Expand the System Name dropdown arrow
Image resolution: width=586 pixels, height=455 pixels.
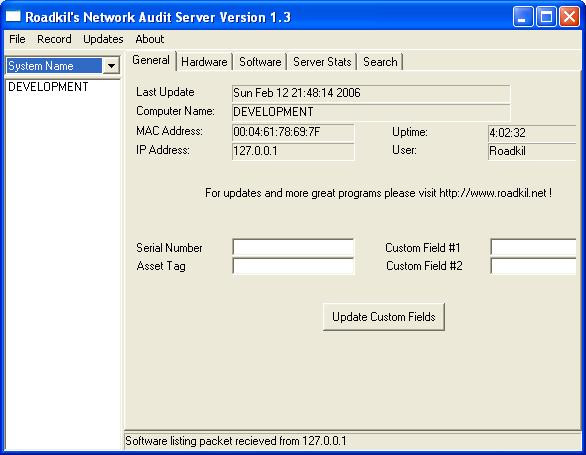(x=111, y=66)
